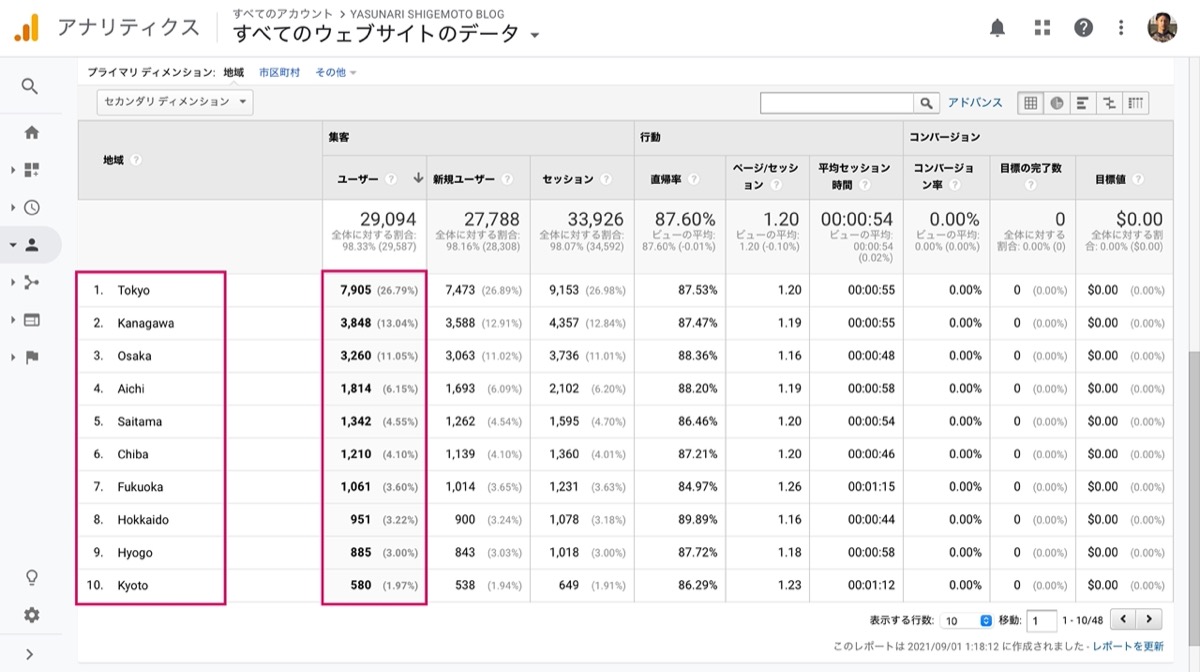Open the Admin gear icon in sidebar
This screenshot has height=672, width=1200.
31,615
